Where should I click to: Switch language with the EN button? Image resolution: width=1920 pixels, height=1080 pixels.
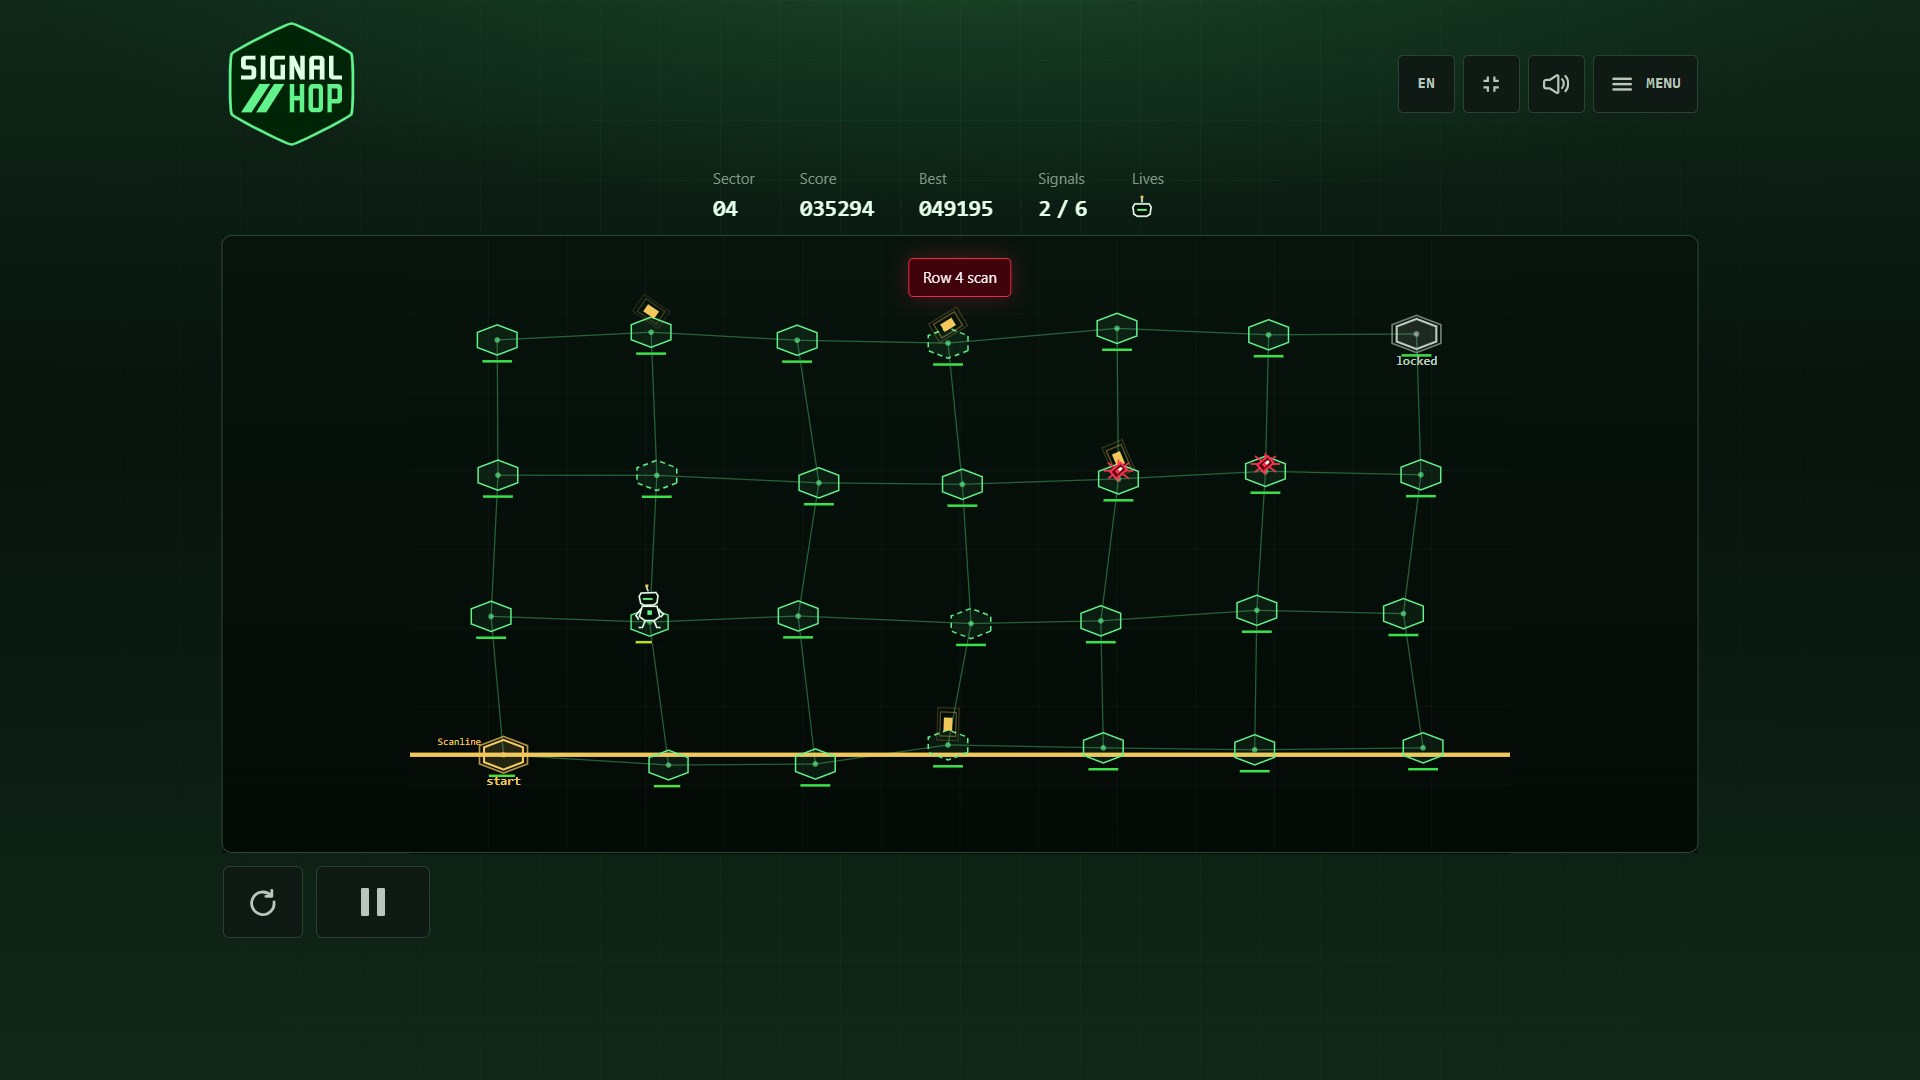[1426, 84]
